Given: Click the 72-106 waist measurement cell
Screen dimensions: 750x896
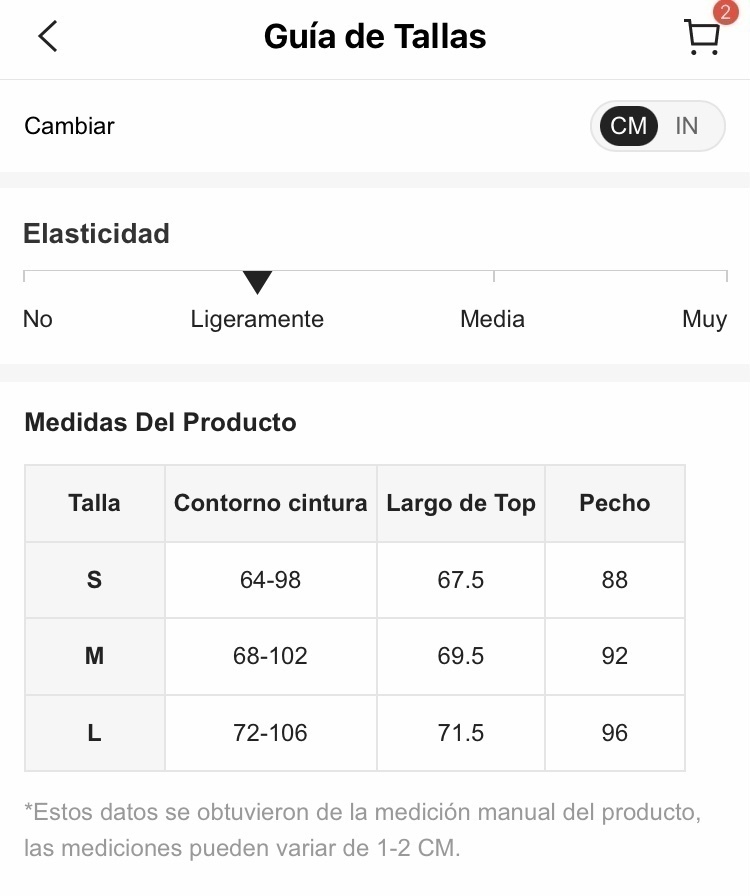Looking at the screenshot, I should tap(270, 733).
